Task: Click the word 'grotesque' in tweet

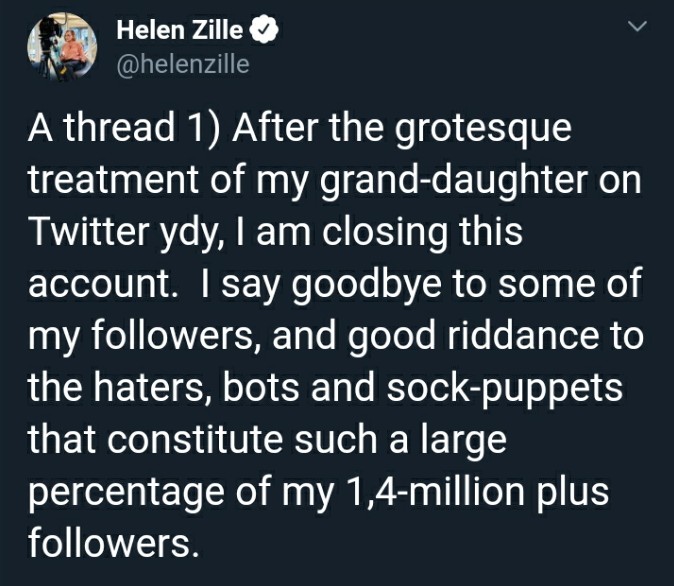Action: tap(483, 129)
